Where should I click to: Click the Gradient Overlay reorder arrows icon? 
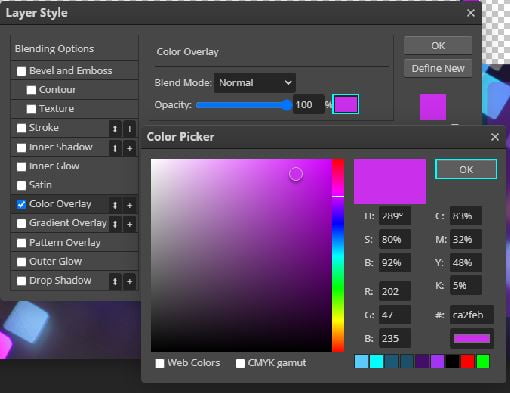point(115,224)
